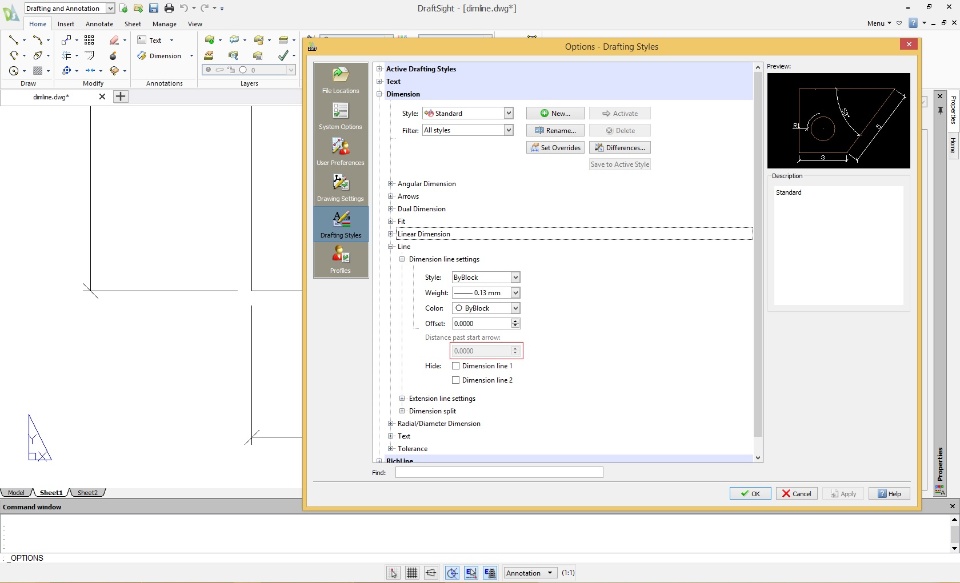Toggle the Snap button in the status bar
The image size is (960, 583).
(394, 573)
